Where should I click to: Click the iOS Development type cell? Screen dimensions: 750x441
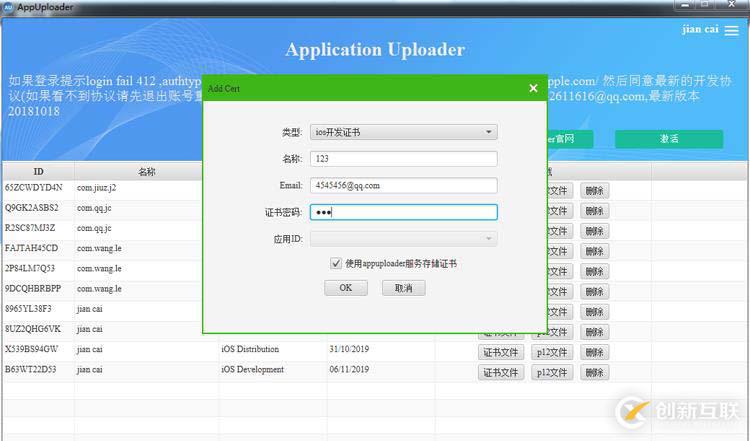point(252,369)
